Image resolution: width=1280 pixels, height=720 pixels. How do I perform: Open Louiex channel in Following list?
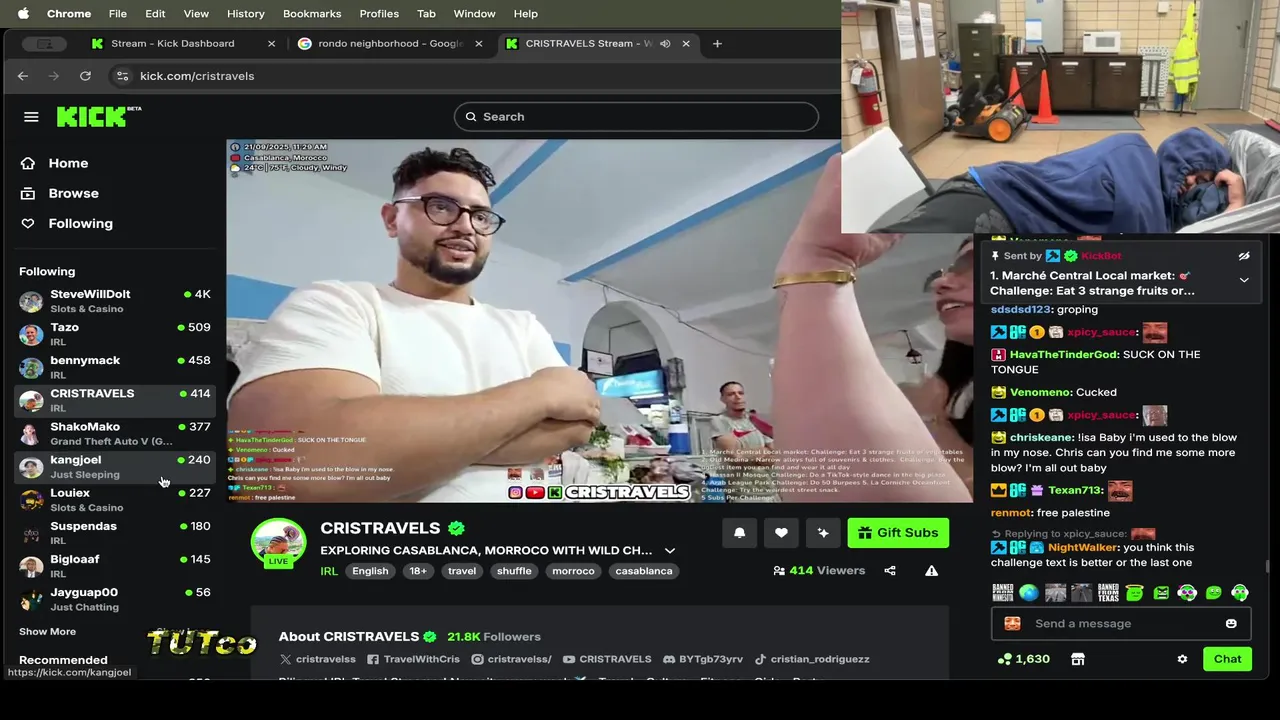click(114, 499)
